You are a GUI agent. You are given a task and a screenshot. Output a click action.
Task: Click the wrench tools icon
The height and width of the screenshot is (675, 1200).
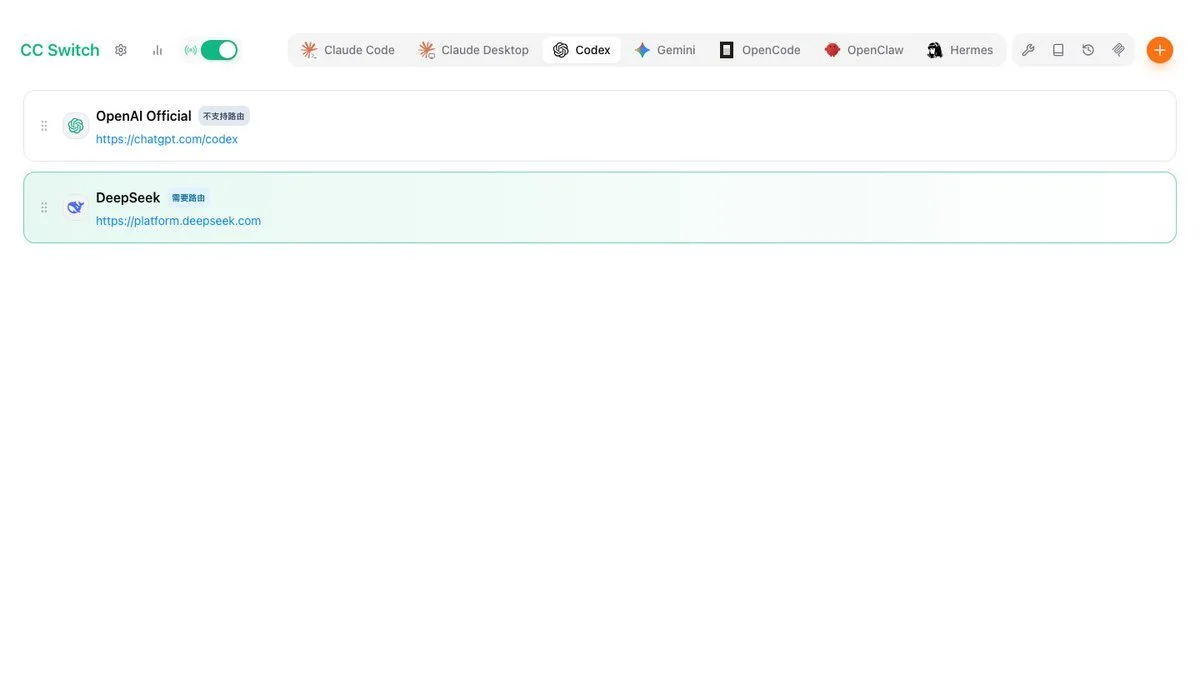1028,50
